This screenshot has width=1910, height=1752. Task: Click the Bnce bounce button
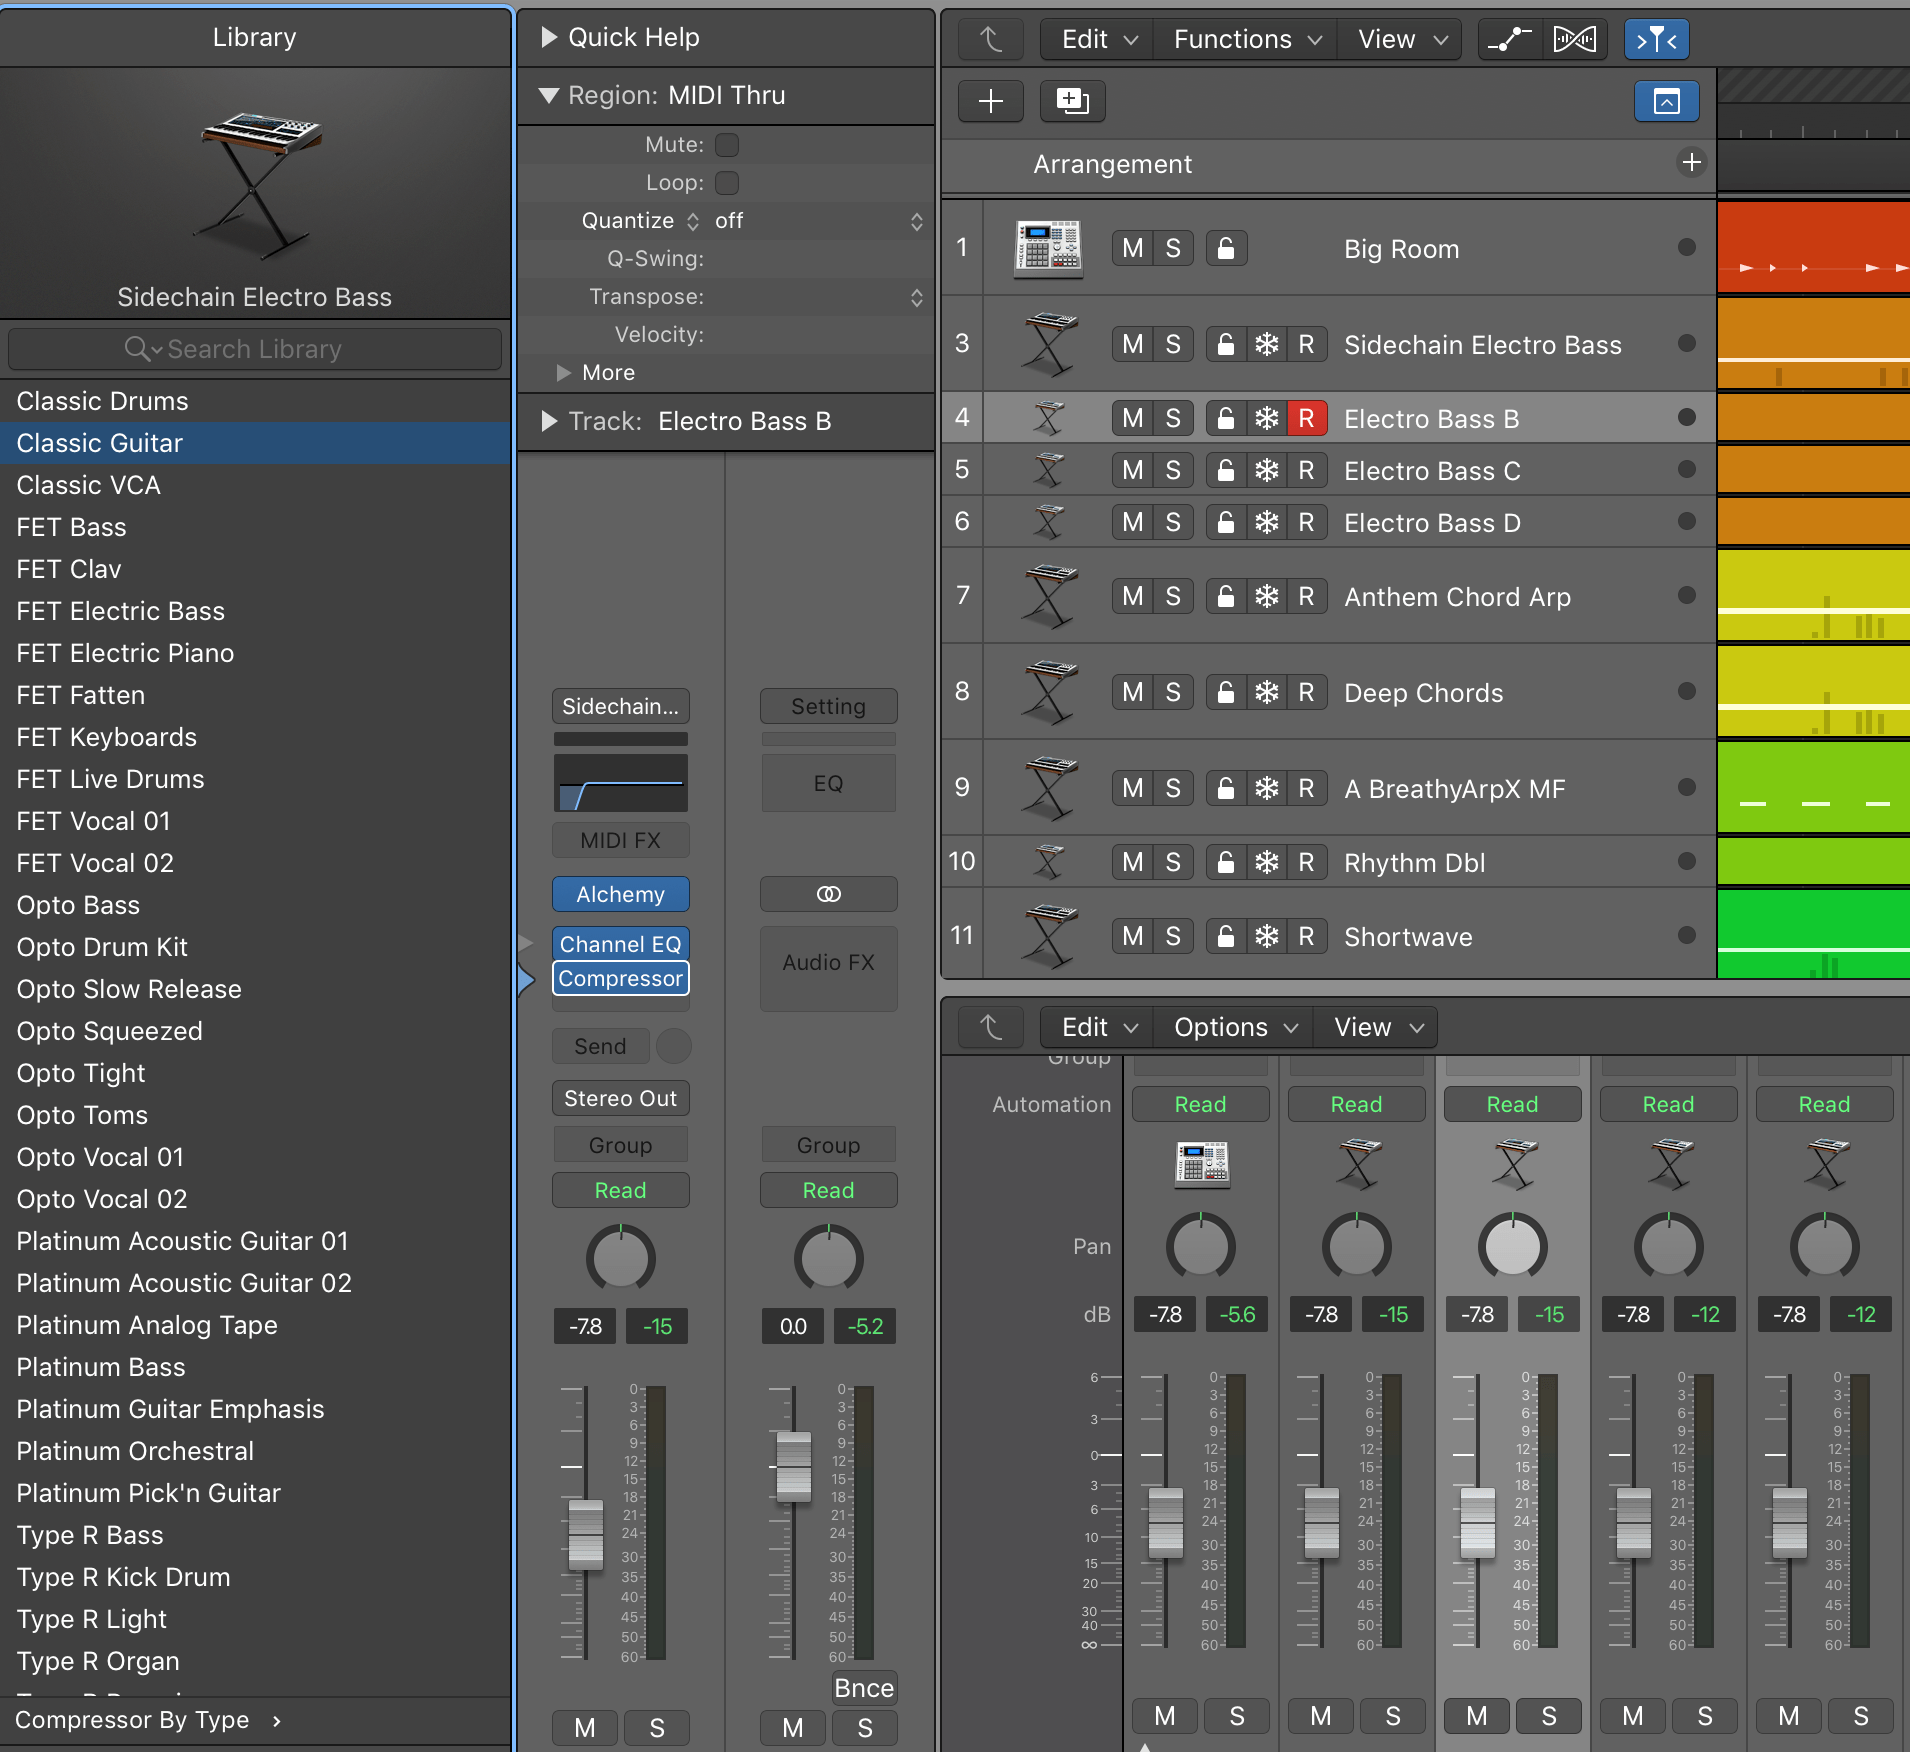[x=864, y=1688]
